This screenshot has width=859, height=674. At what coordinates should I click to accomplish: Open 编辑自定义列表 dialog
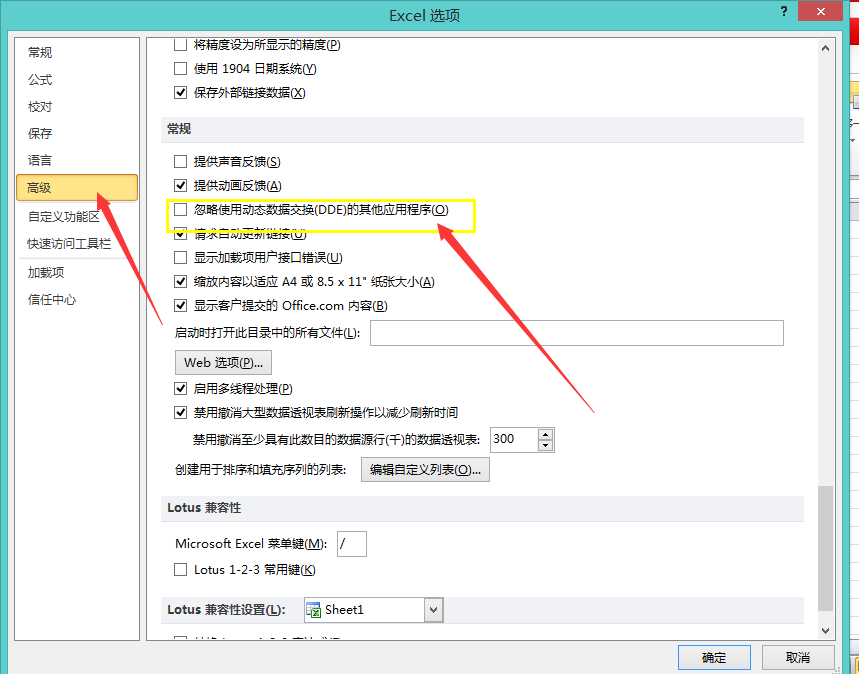[425, 470]
